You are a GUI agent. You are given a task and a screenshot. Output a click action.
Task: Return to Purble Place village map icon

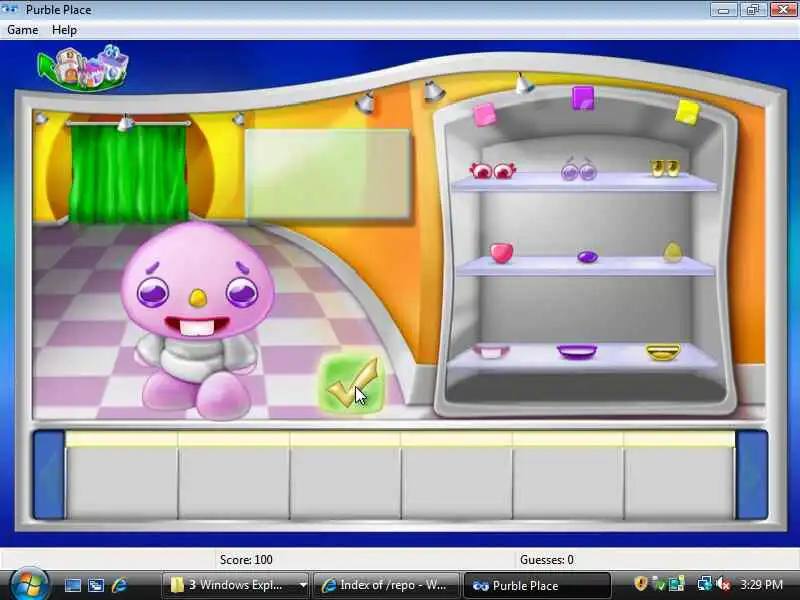(83, 68)
